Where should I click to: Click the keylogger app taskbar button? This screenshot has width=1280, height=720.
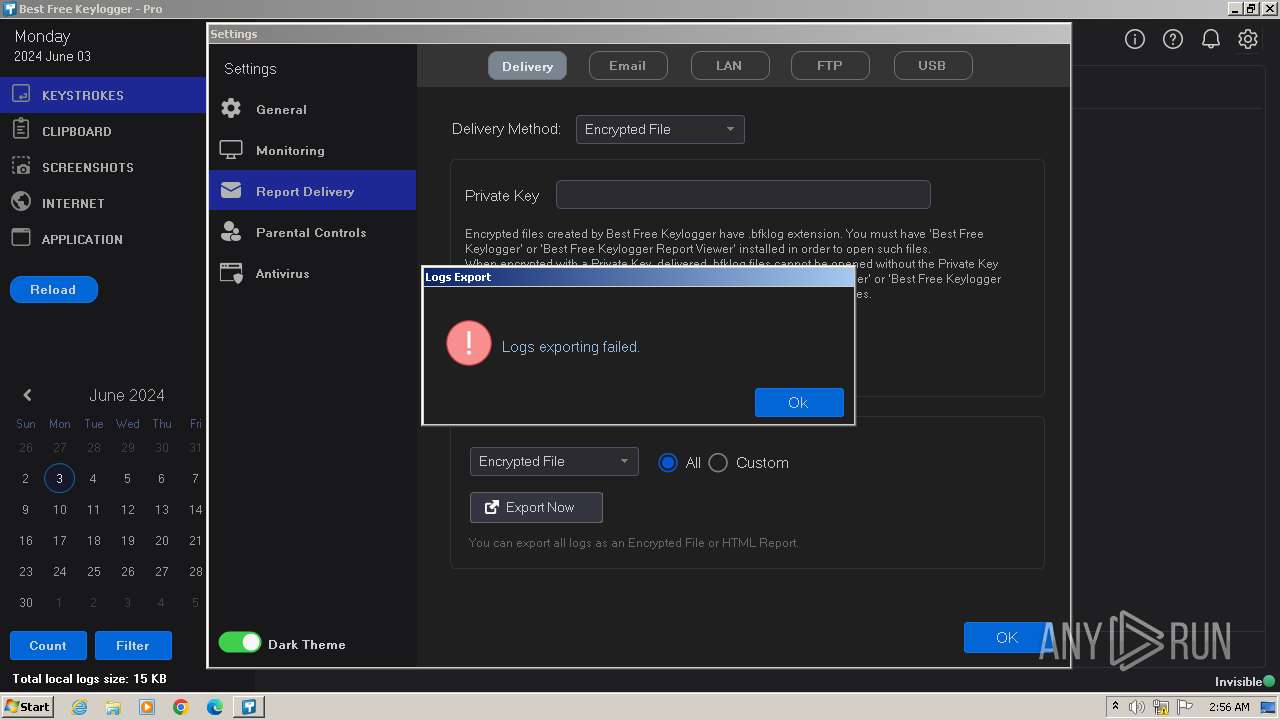click(x=249, y=707)
